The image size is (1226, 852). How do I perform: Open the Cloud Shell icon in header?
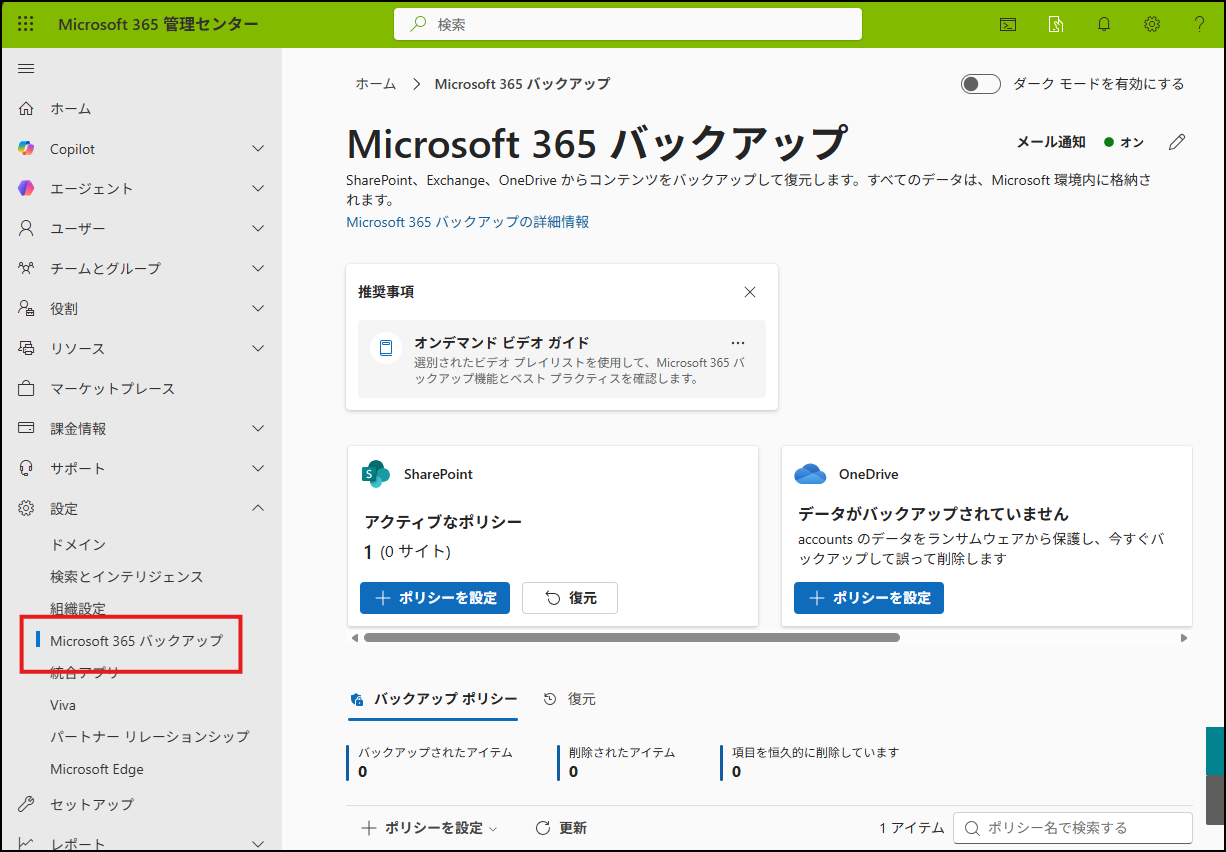[x=1008, y=24]
